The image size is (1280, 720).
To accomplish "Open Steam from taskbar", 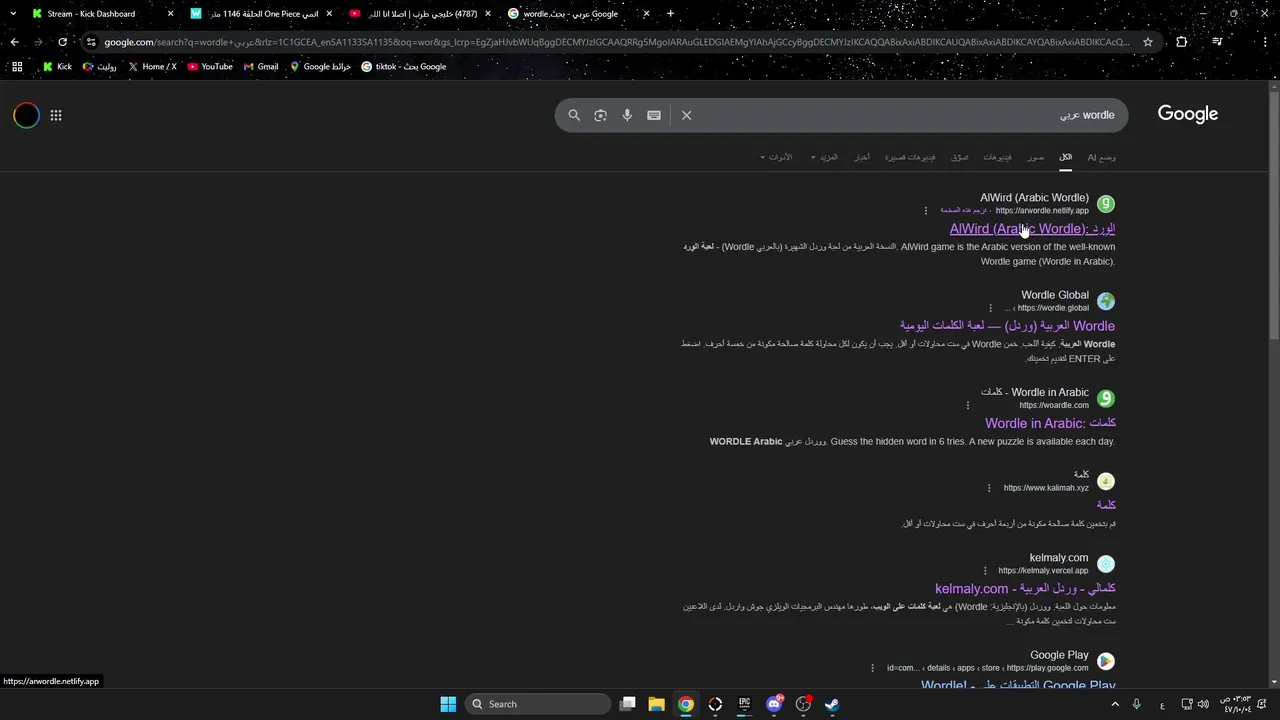I will click(x=831, y=704).
